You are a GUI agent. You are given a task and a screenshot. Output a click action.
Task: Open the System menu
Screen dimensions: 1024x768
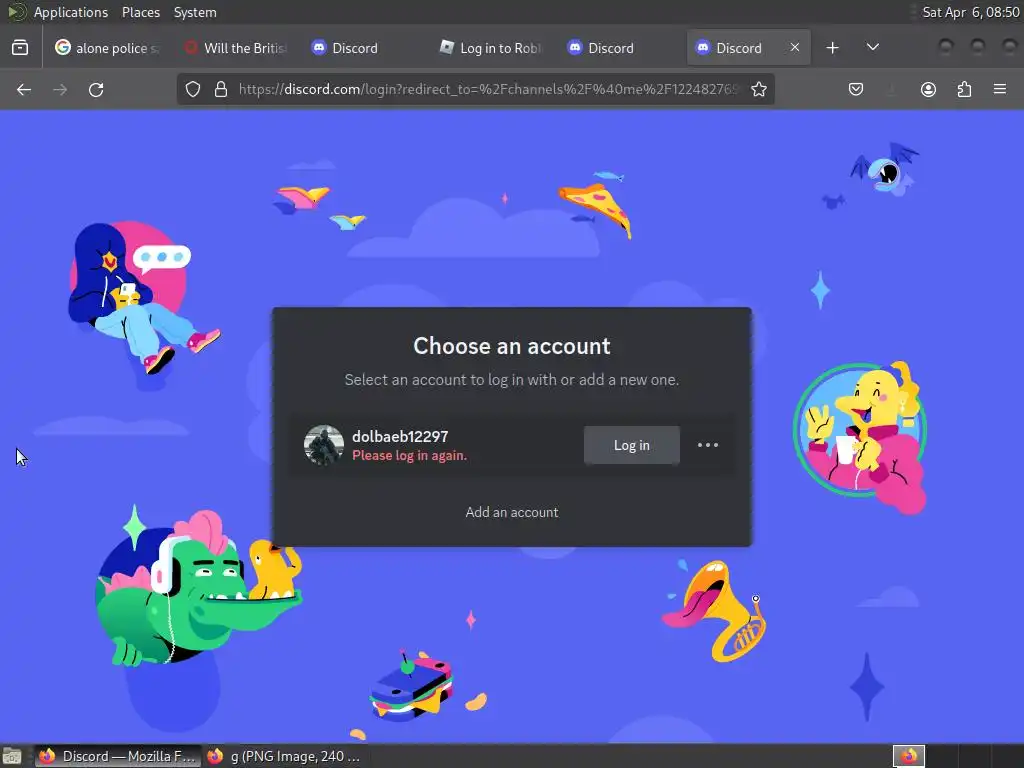pyautogui.click(x=195, y=12)
